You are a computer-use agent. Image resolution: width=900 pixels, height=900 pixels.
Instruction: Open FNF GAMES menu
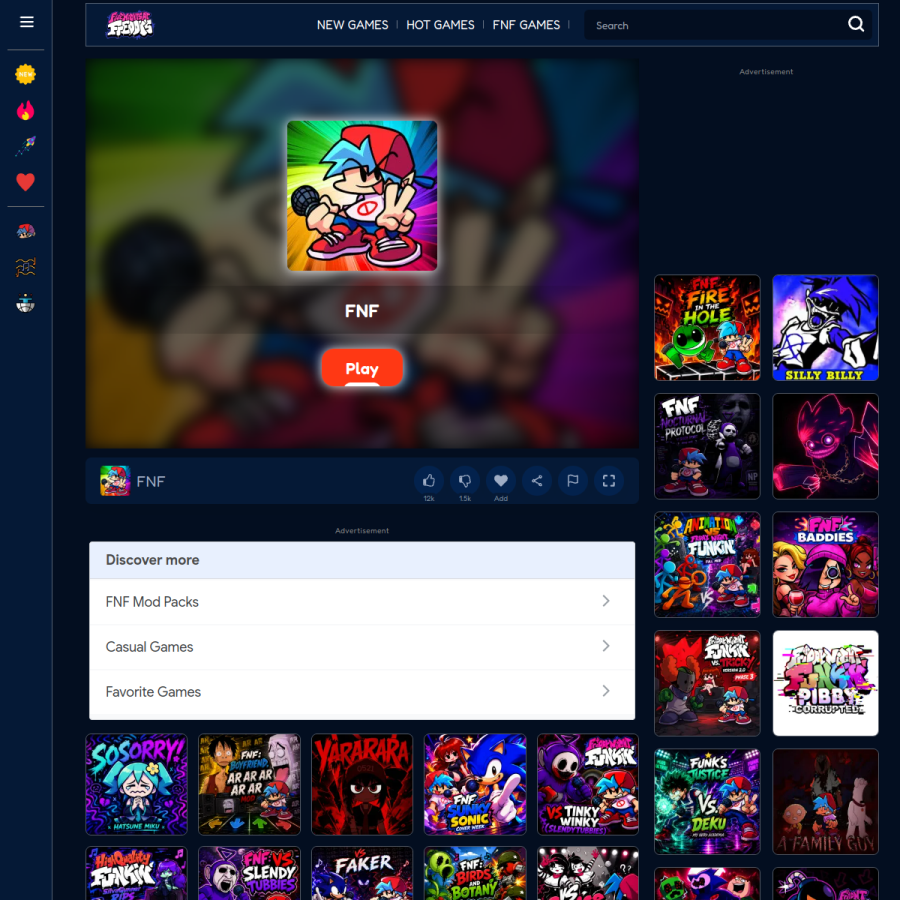[526, 25]
